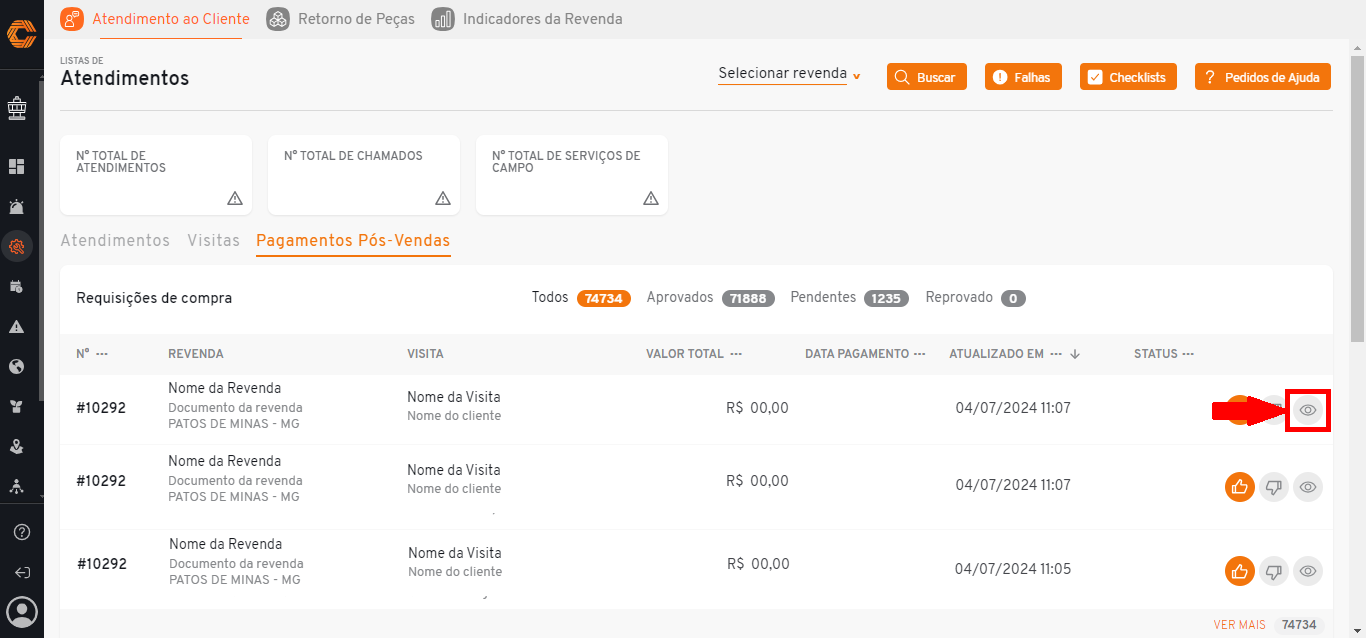Reject the request updated 04/07/2024 11:05

click(x=1274, y=572)
